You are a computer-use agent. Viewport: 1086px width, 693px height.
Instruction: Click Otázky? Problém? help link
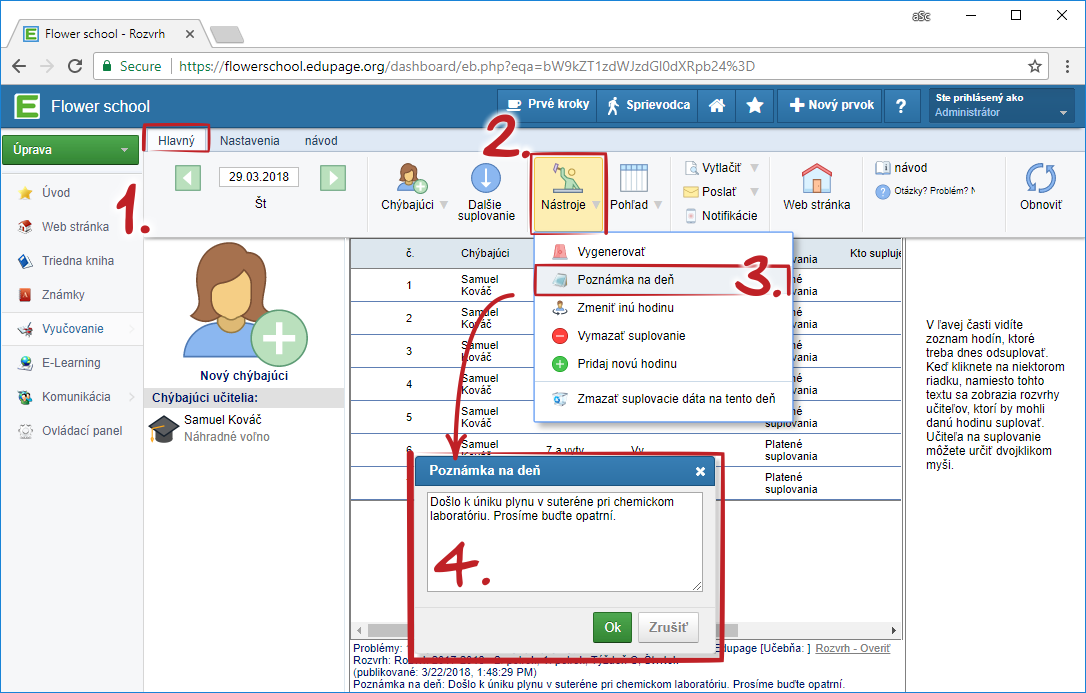[925, 191]
